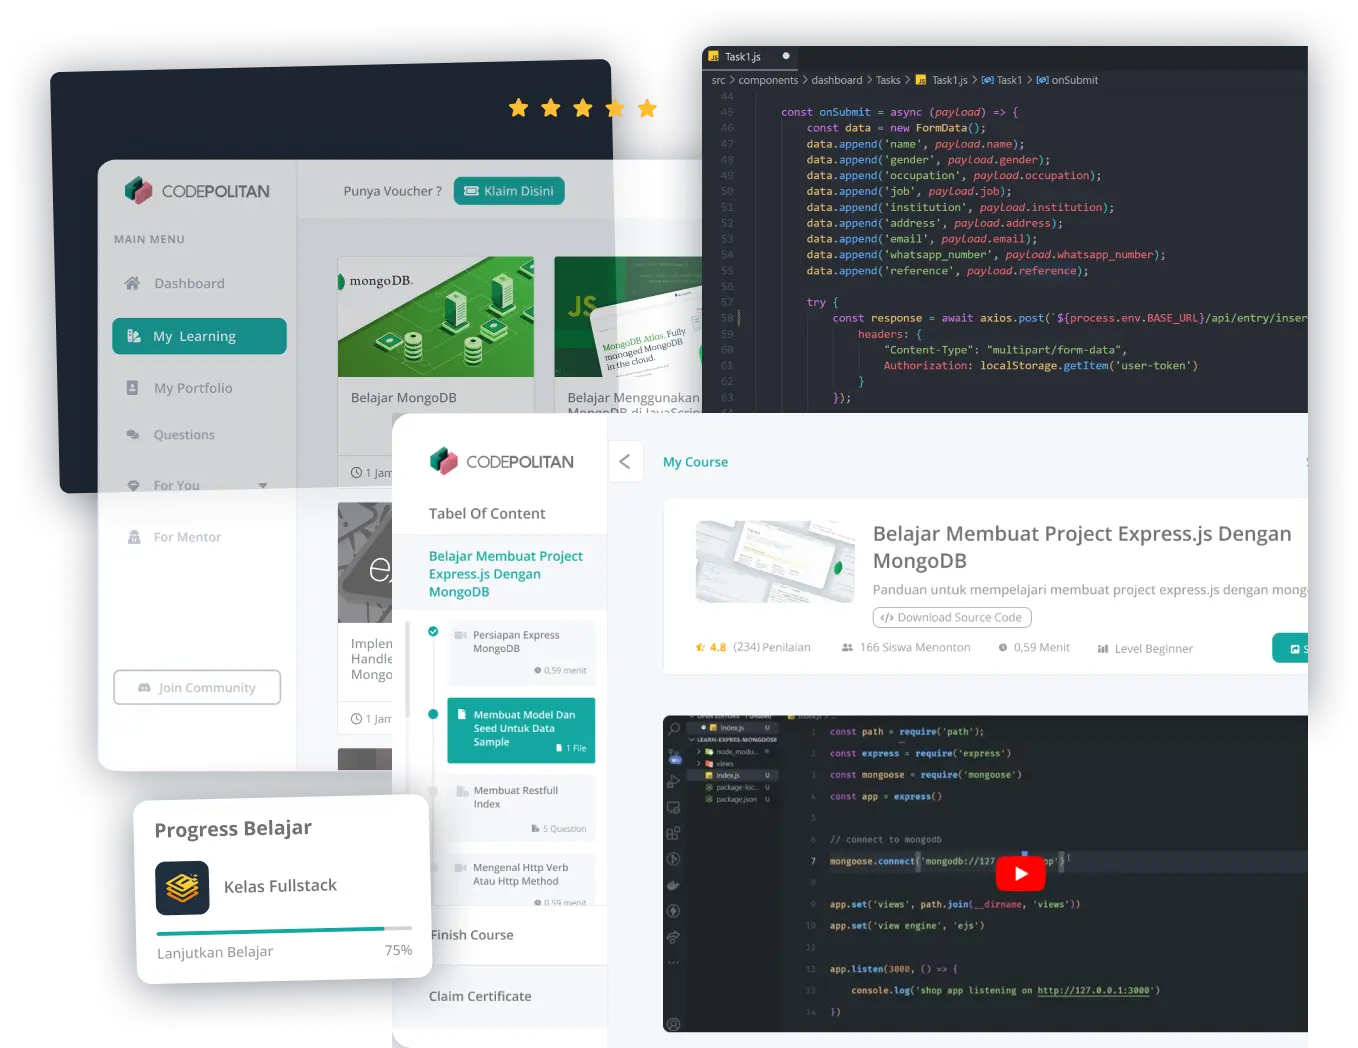The width and height of the screenshot is (1358, 1048).
Task: Click the Source Control icon in the video's editor
Action: 674,756
